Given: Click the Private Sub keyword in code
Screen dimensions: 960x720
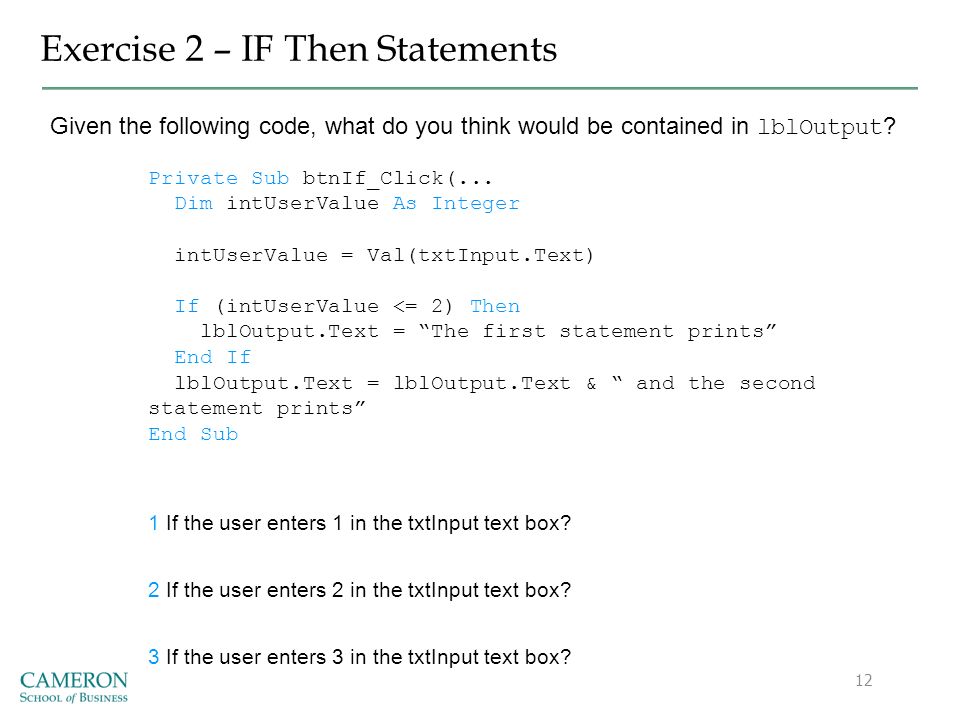Looking at the screenshot, I should click(x=219, y=178).
